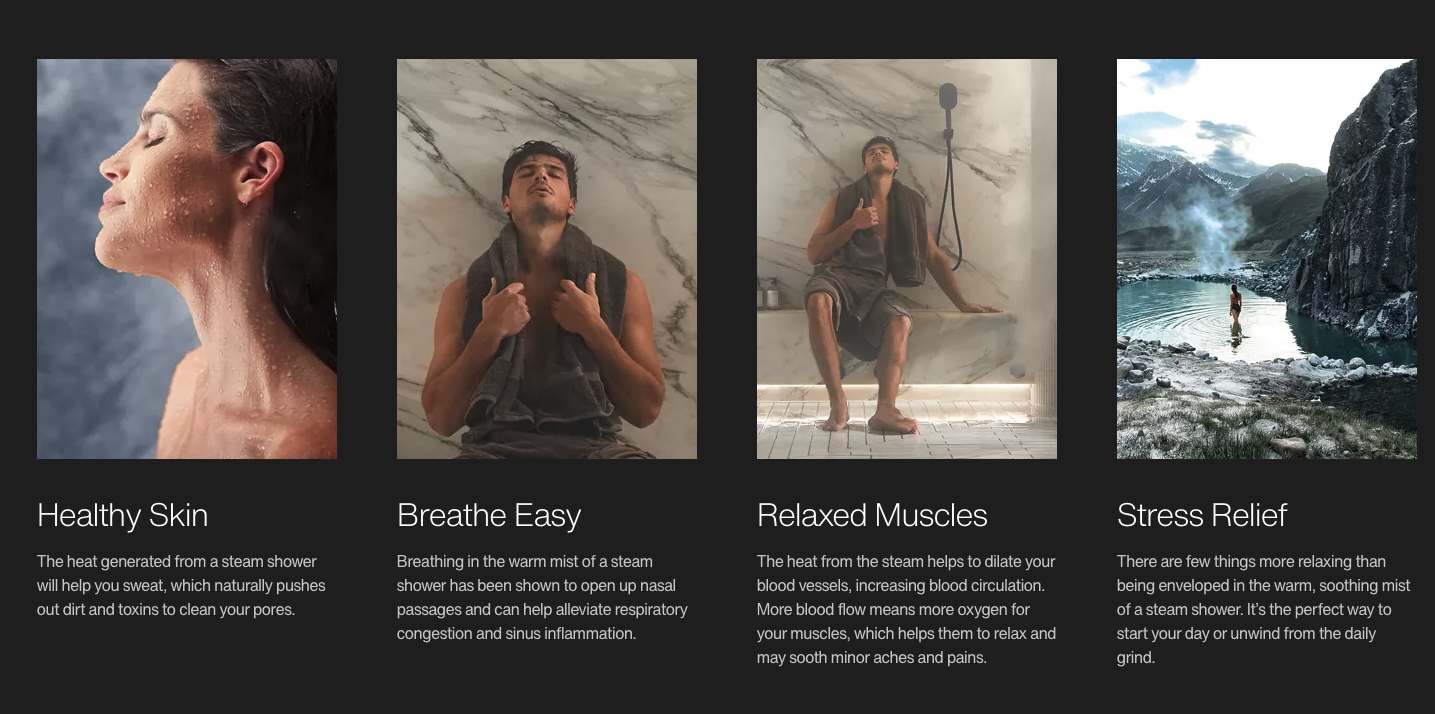Select the 'Breathe Easy' heading
Image resolution: width=1435 pixels, height=714 pixels.
489,516
